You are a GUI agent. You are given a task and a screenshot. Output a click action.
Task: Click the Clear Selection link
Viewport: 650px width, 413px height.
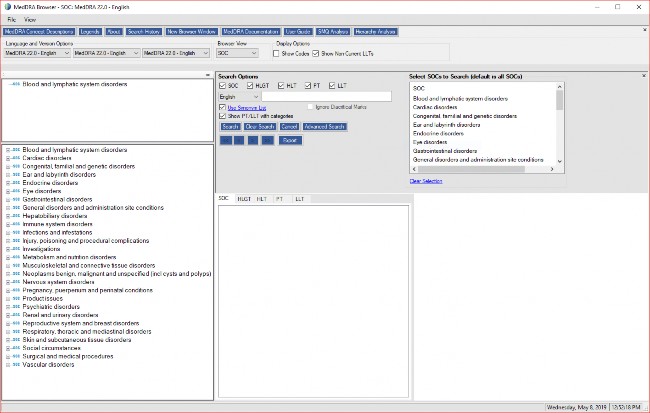(426, 181)
